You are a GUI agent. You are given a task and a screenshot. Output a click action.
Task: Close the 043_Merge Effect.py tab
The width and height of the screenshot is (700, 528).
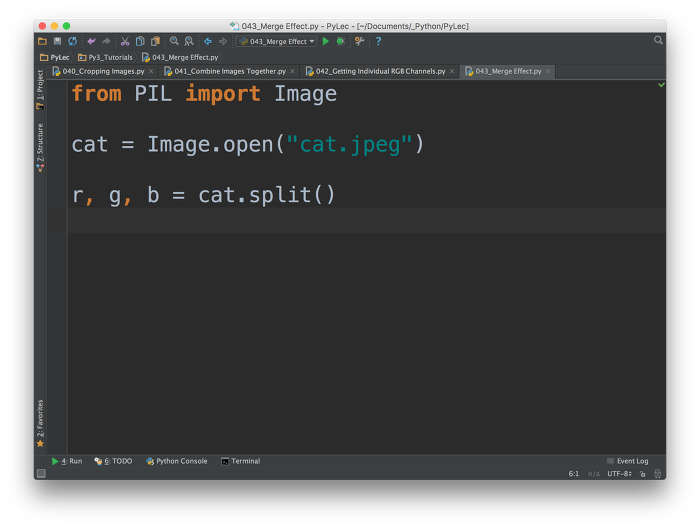[x=548, y=71]
